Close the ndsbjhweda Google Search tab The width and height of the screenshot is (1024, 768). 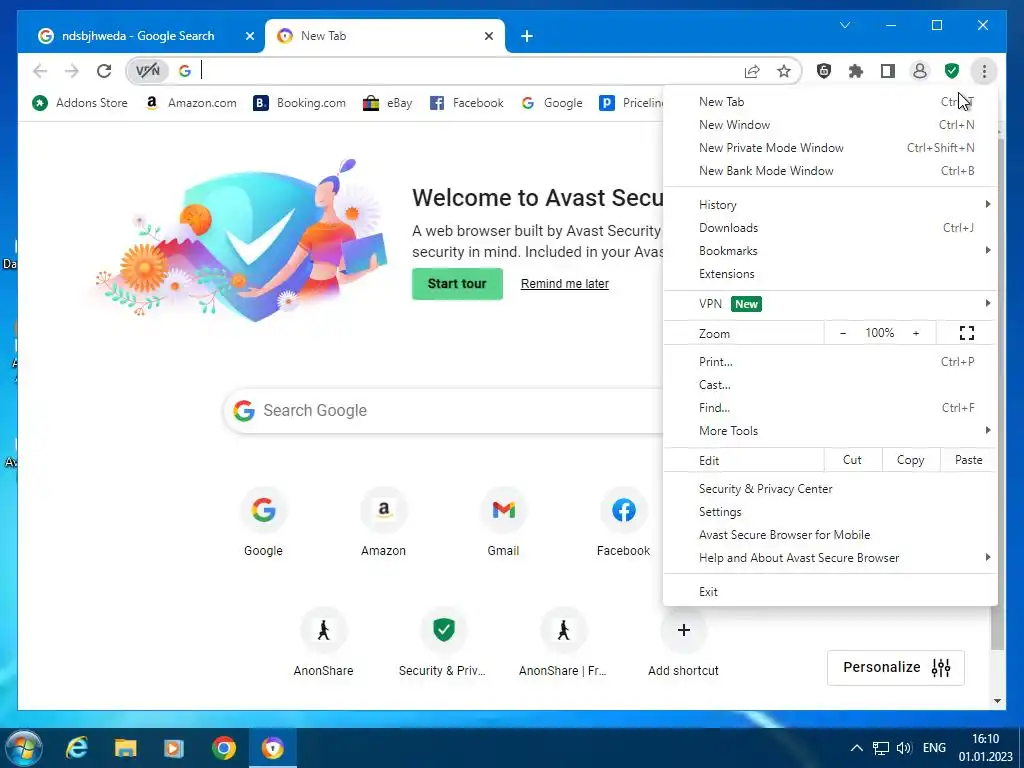(x=249, y=36)
